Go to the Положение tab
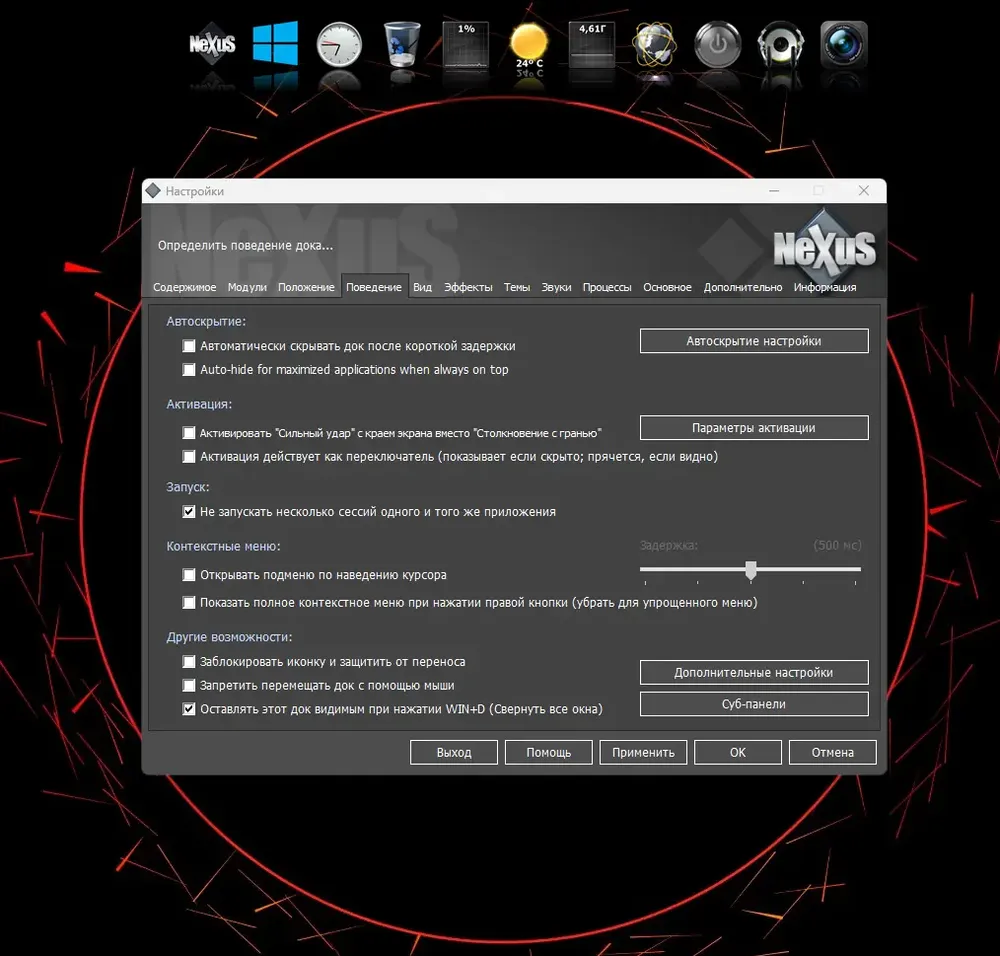Viewport: 1000px width, 956px height. pos(306,287)
